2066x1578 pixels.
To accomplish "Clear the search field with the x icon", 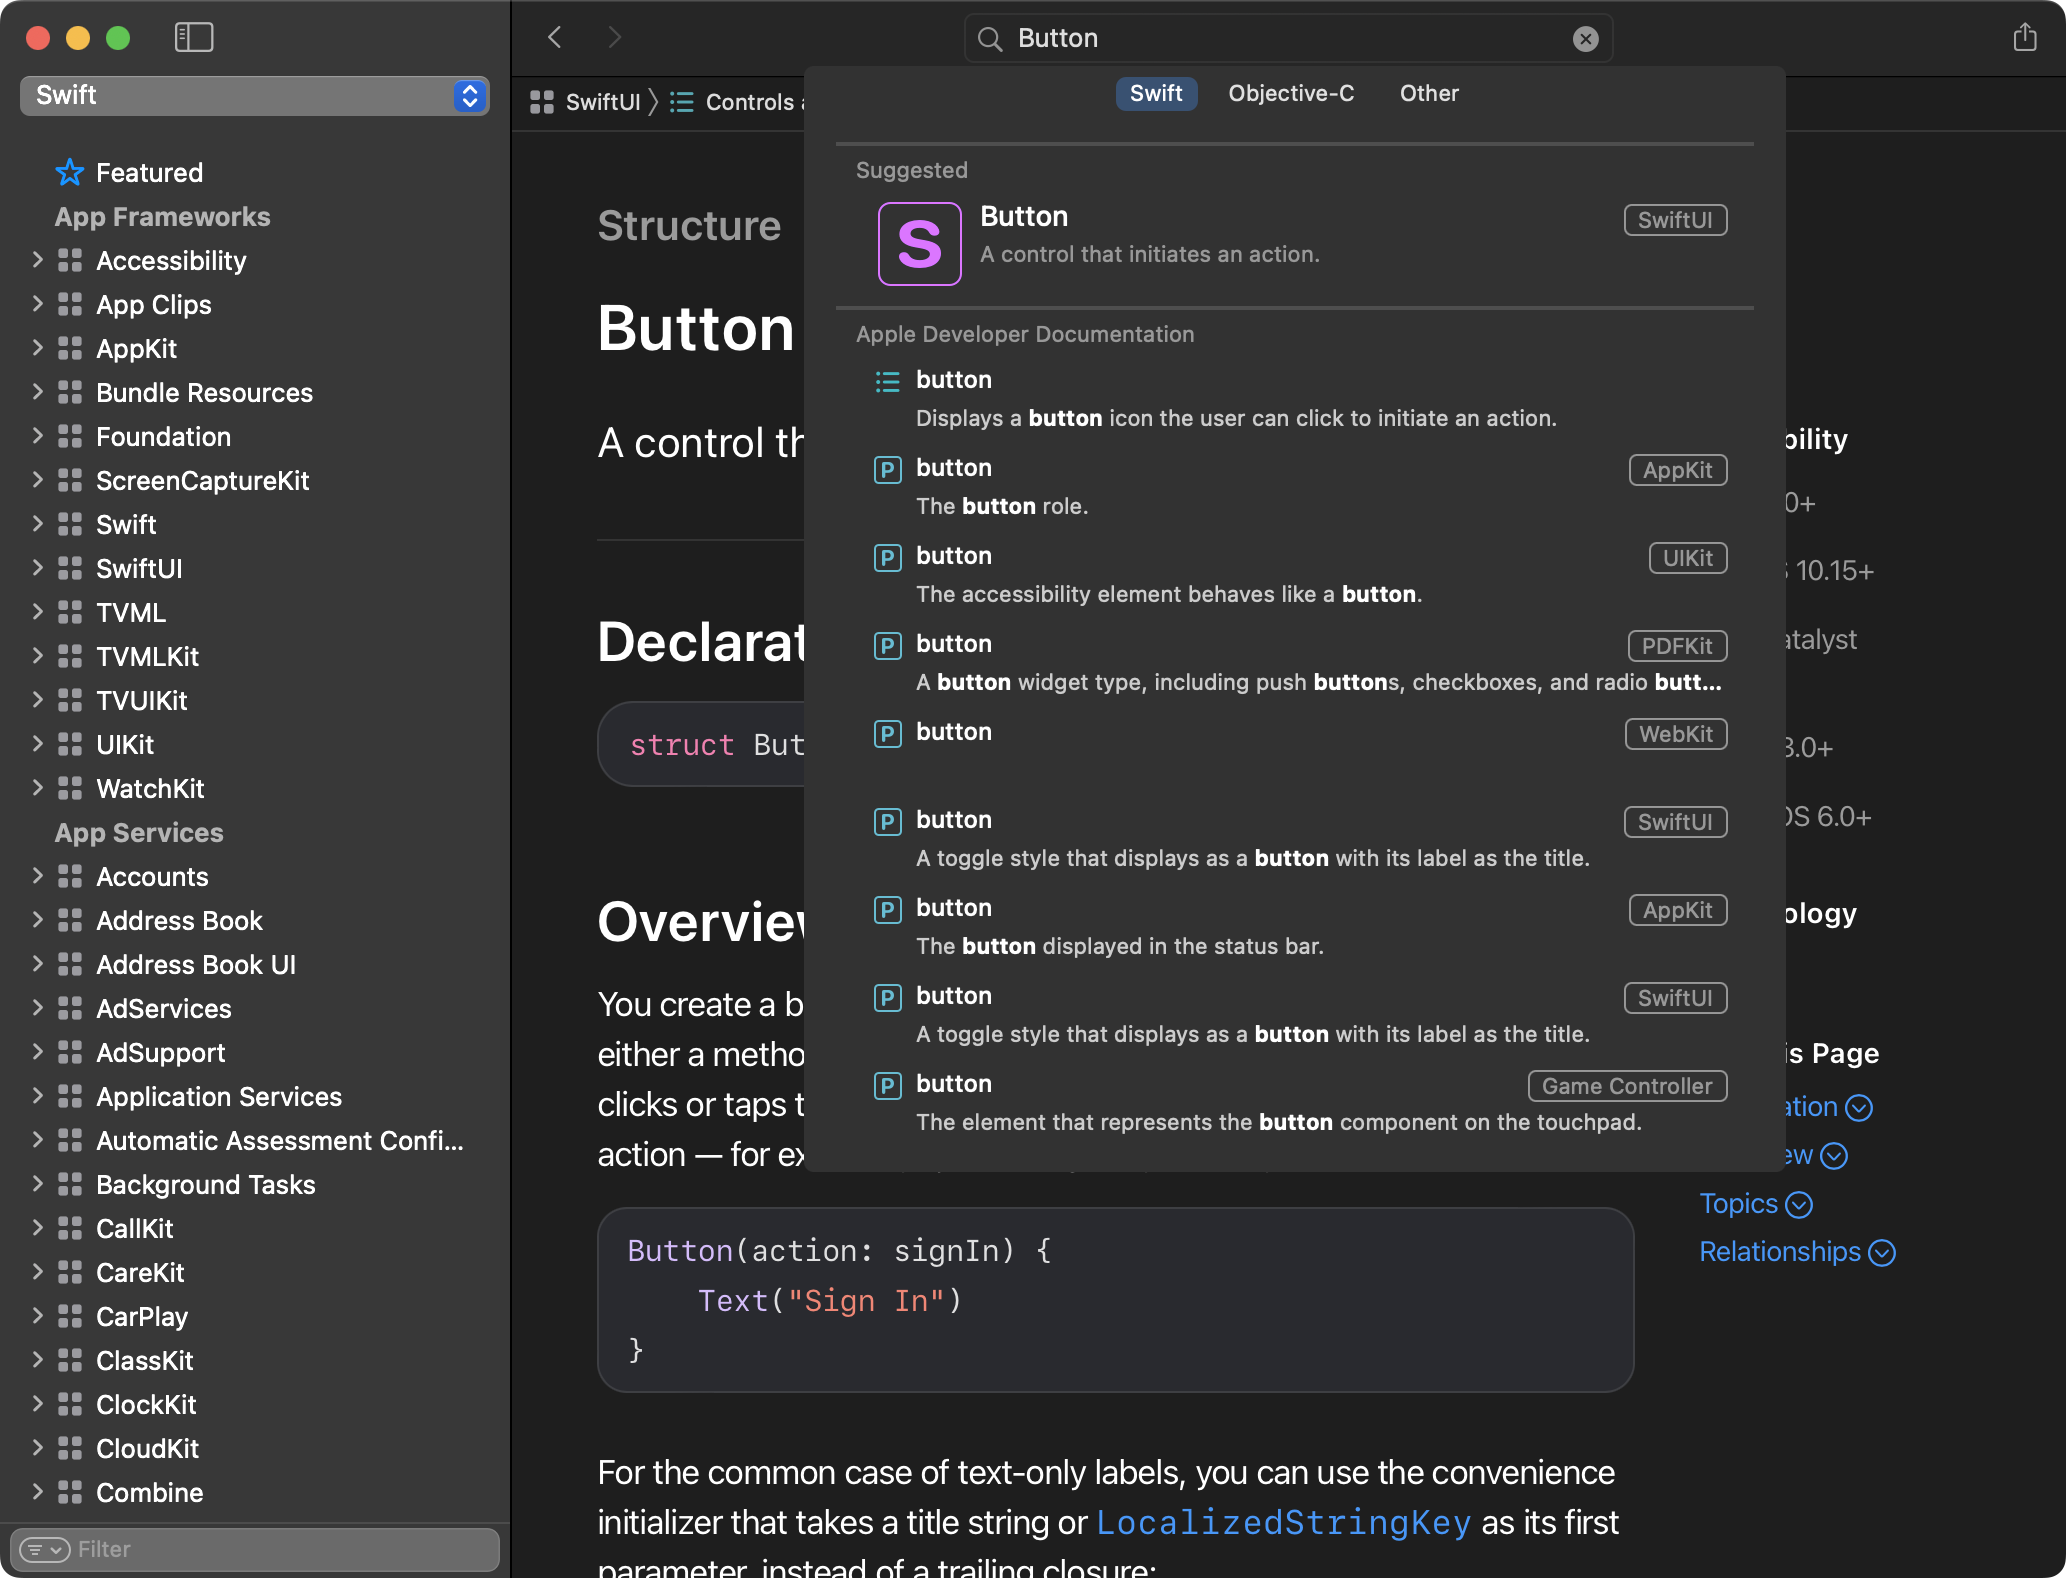I will [1585, 38].
